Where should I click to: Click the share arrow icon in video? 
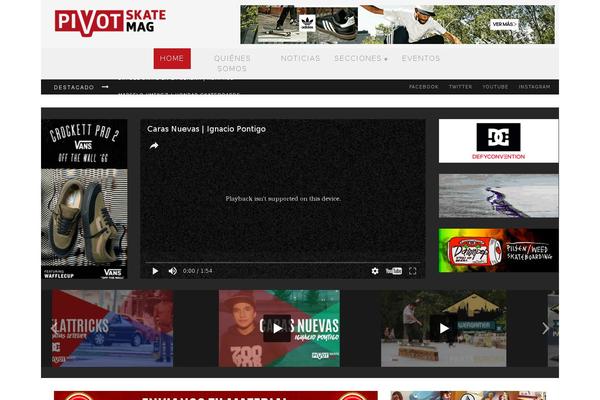[x=154, y=146]
